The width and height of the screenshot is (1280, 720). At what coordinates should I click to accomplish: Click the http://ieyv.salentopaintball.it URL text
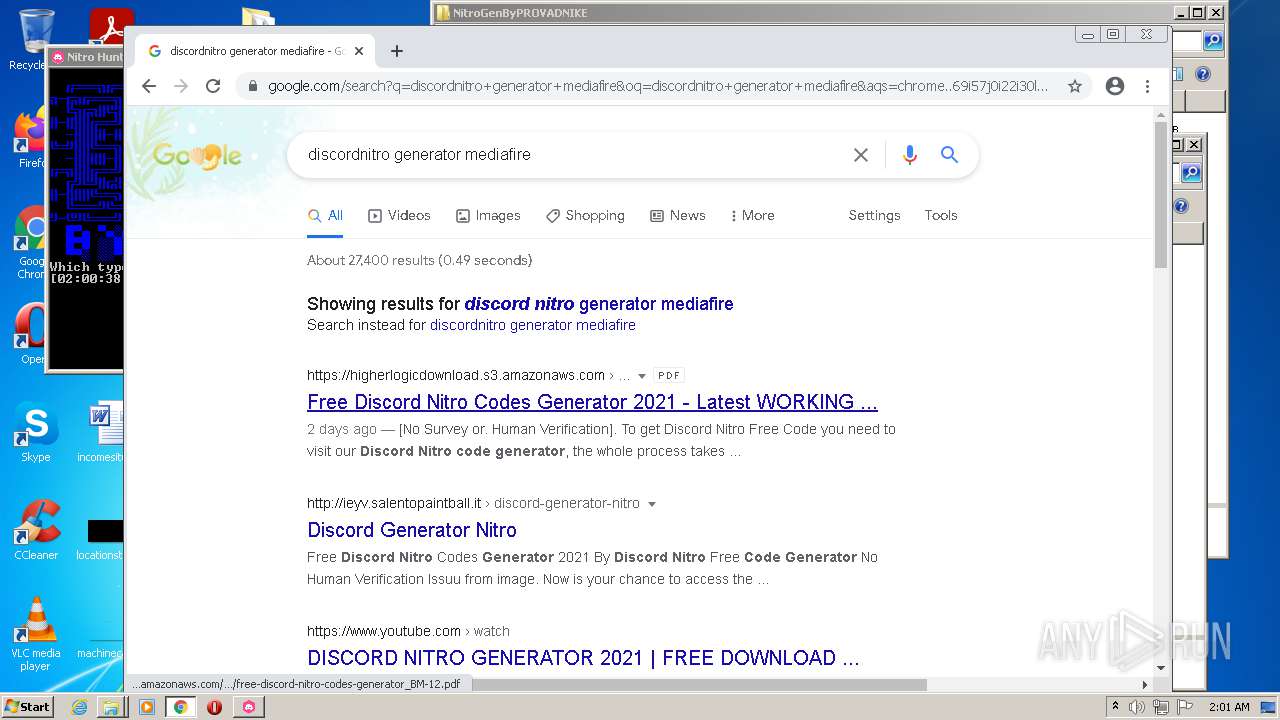pyautogui.click(x=394, y=503)
